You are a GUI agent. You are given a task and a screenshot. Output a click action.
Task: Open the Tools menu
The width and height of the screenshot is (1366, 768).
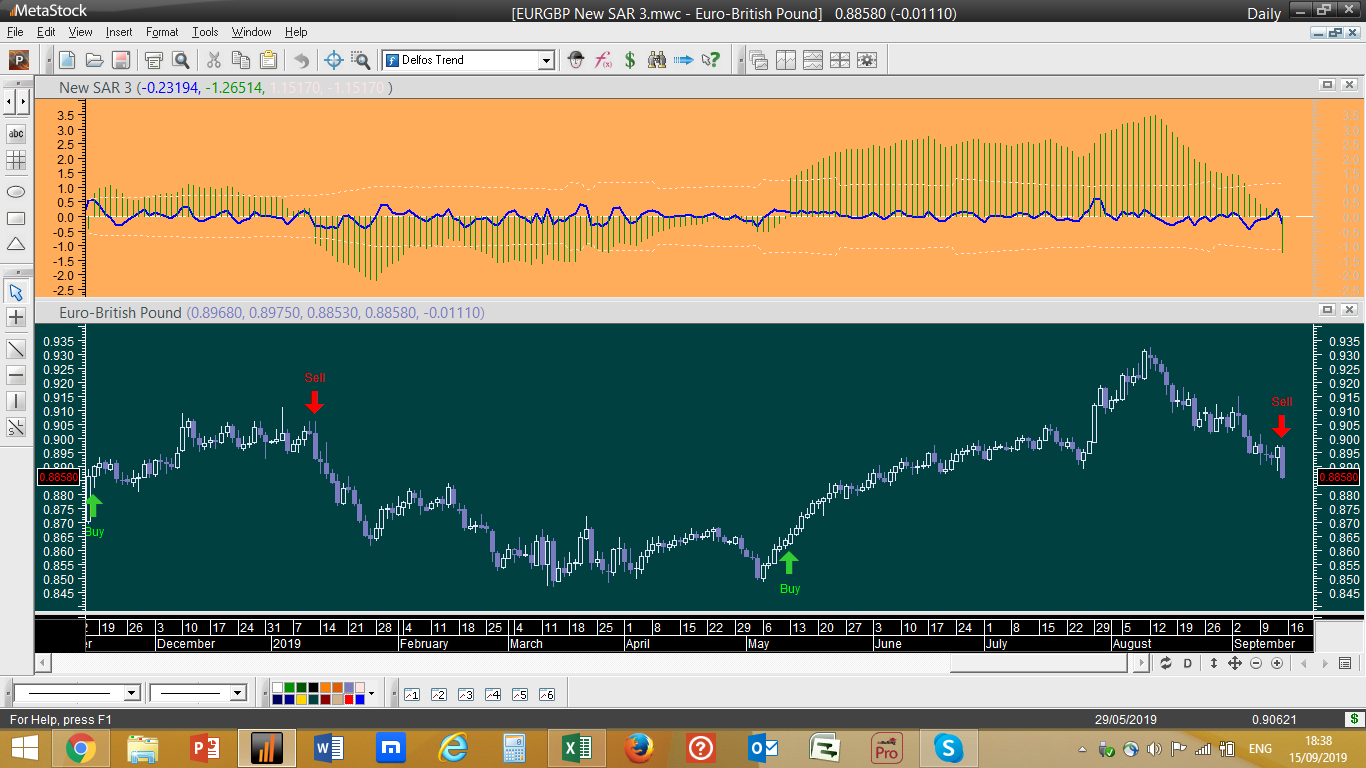pos(205,32)
